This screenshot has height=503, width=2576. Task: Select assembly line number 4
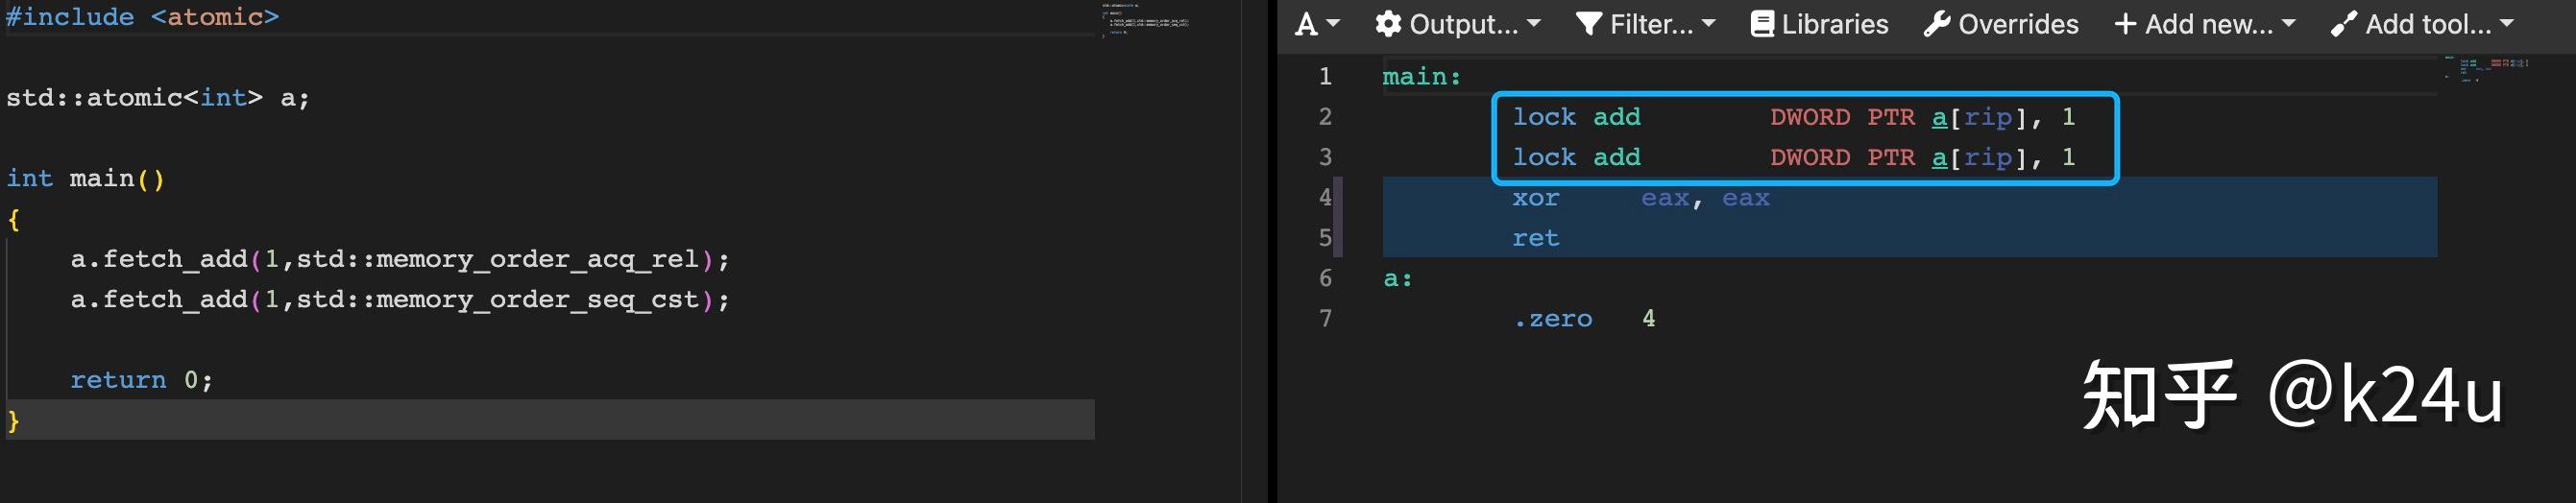[1325, 197]
